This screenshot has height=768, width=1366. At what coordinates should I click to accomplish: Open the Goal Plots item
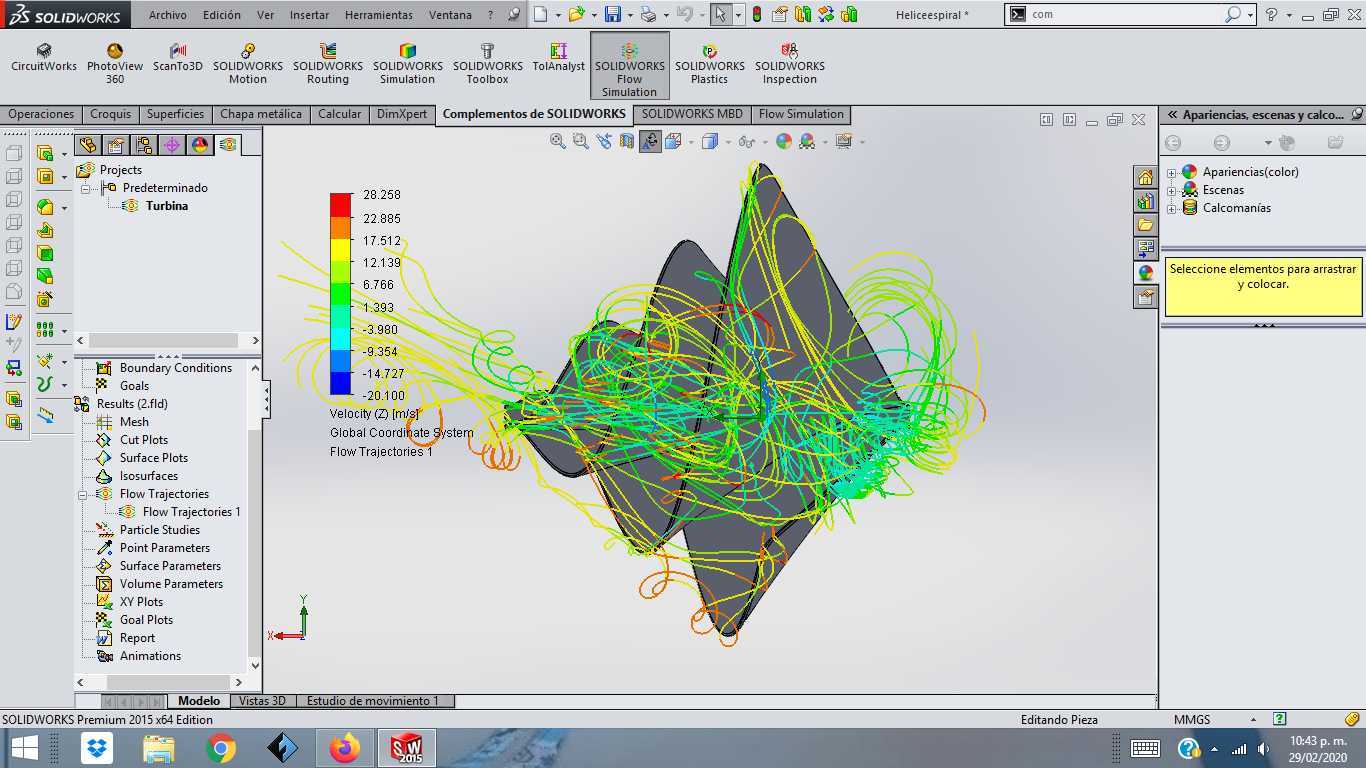[146, 620]
